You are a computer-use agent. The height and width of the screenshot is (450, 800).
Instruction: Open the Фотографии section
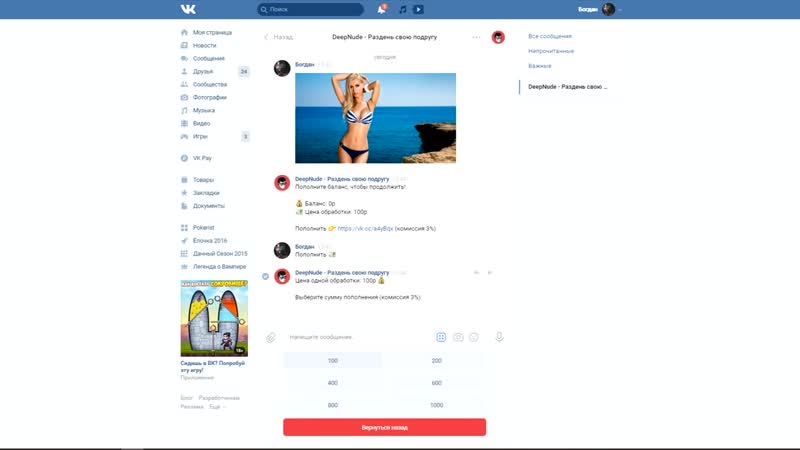(x=210, y=97)
